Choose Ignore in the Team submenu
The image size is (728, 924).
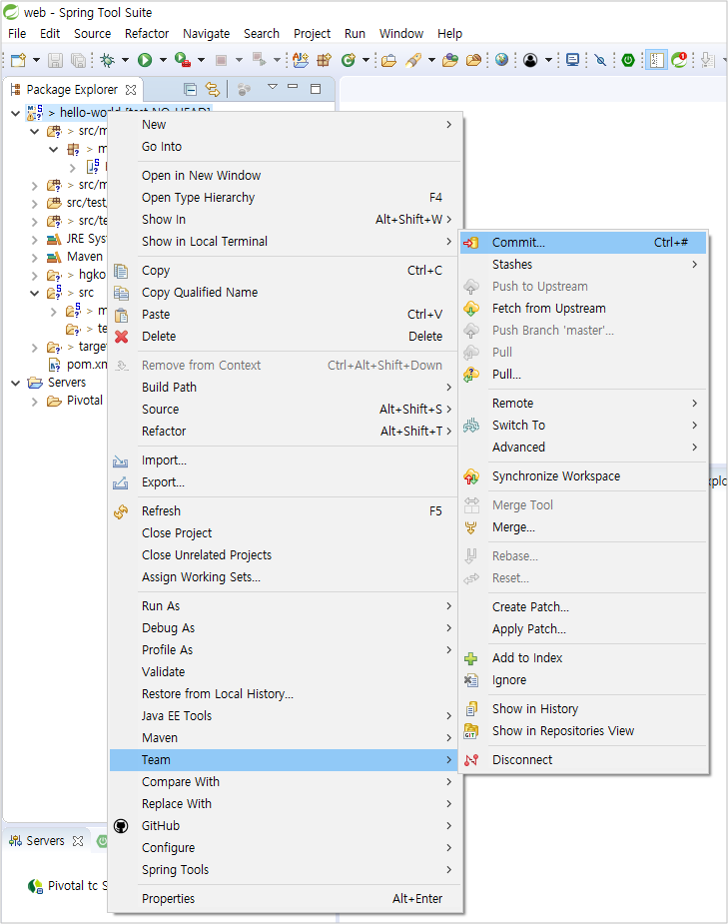[583, 680]
